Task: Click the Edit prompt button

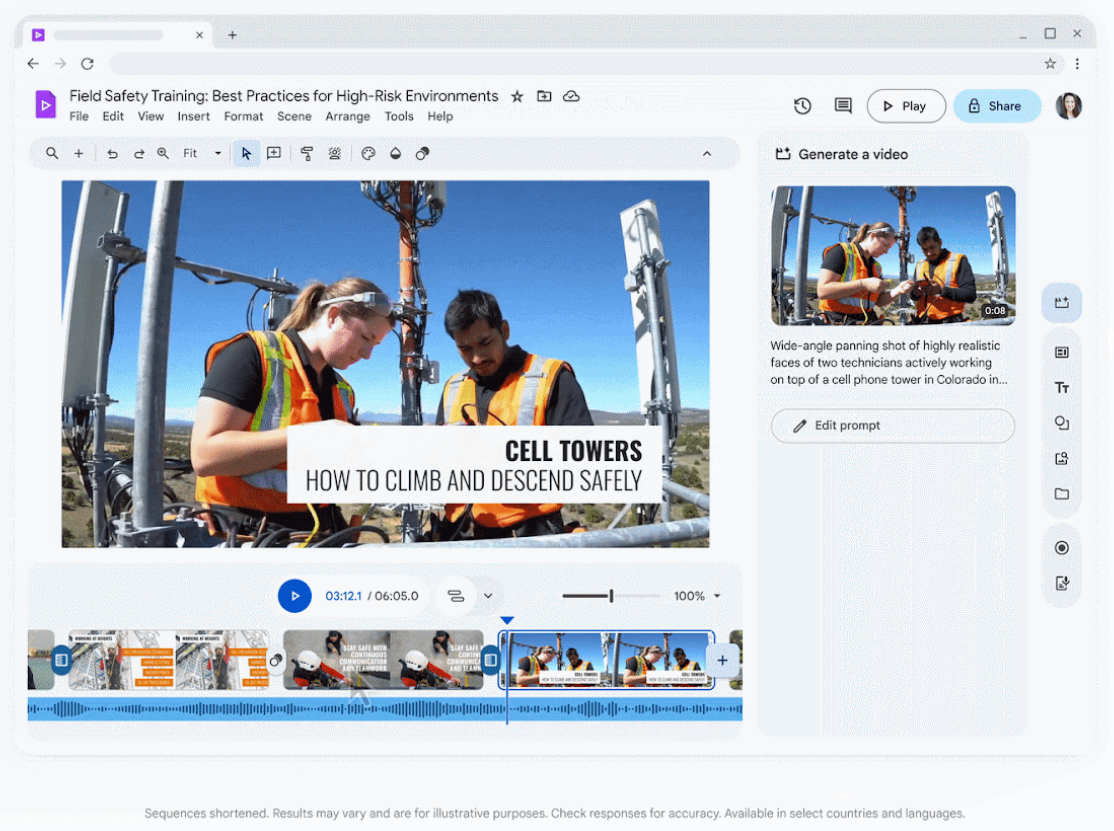Action: tap(892, 426)
